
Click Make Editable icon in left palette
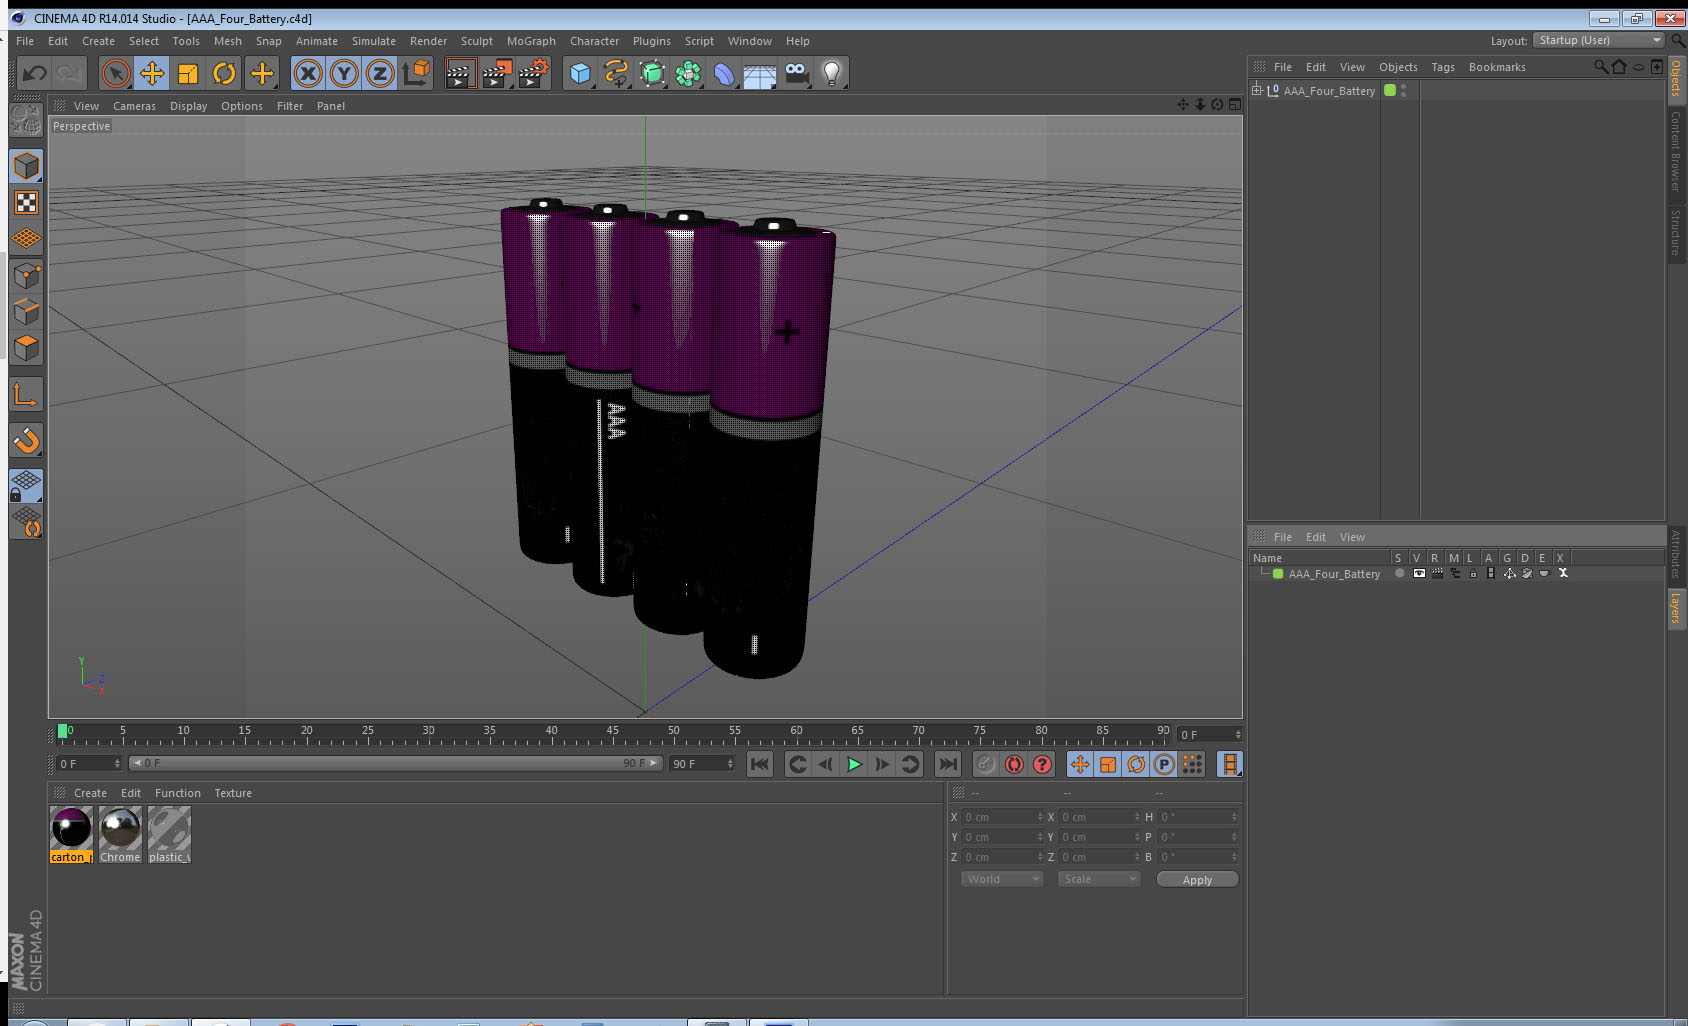(26, 120)
